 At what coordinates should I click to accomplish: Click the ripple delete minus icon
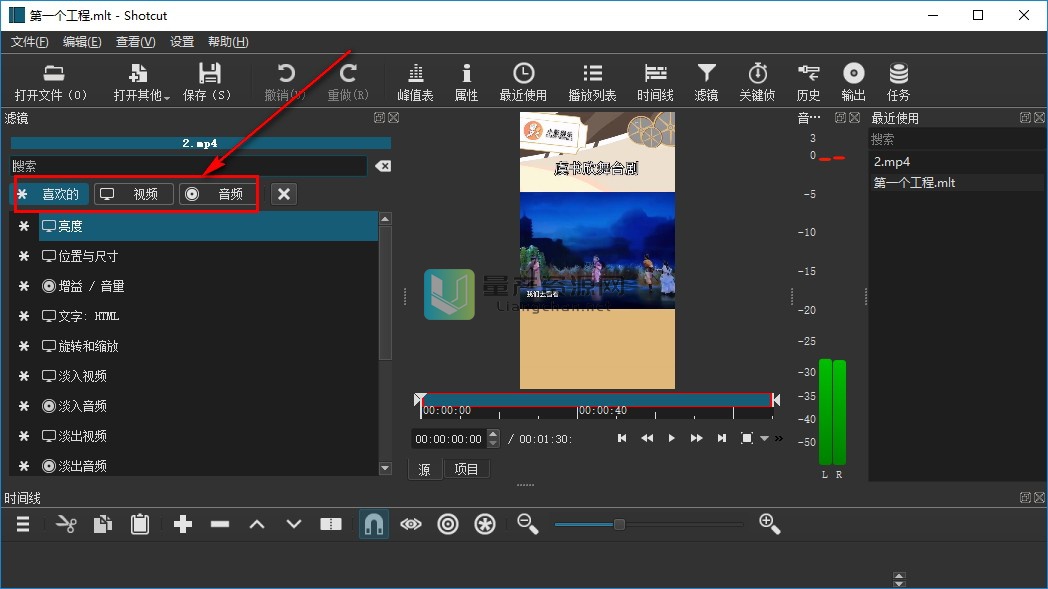pyautogui.click(x=220, y=524)
